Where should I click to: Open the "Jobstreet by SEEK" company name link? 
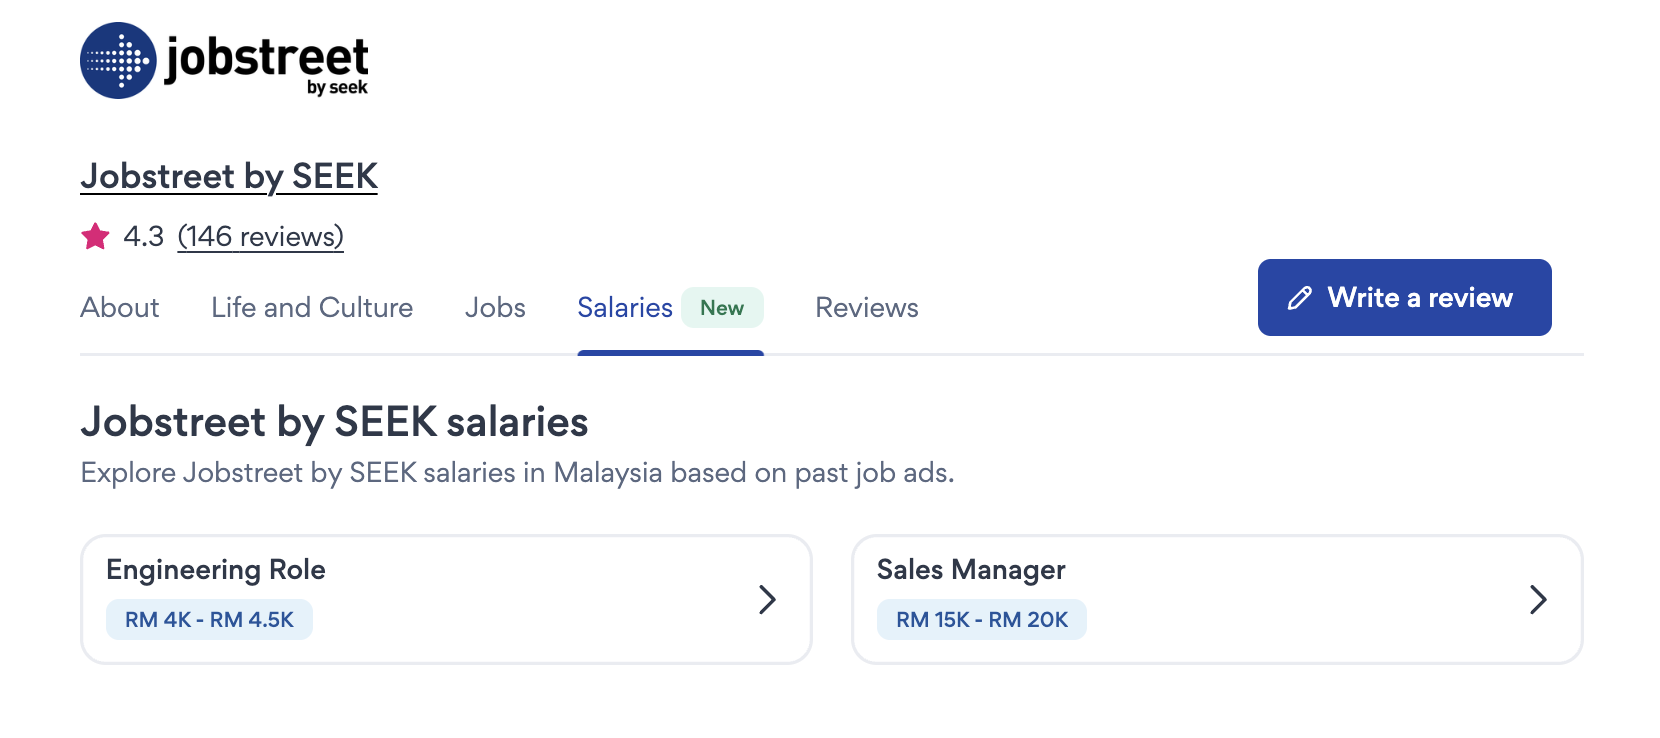point(229,176)
